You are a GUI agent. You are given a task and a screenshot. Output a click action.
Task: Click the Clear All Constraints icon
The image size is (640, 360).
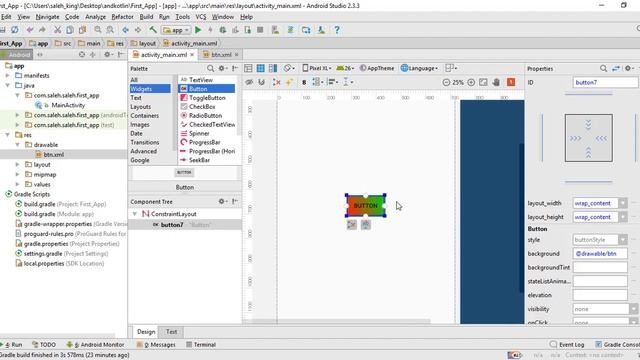276,82
